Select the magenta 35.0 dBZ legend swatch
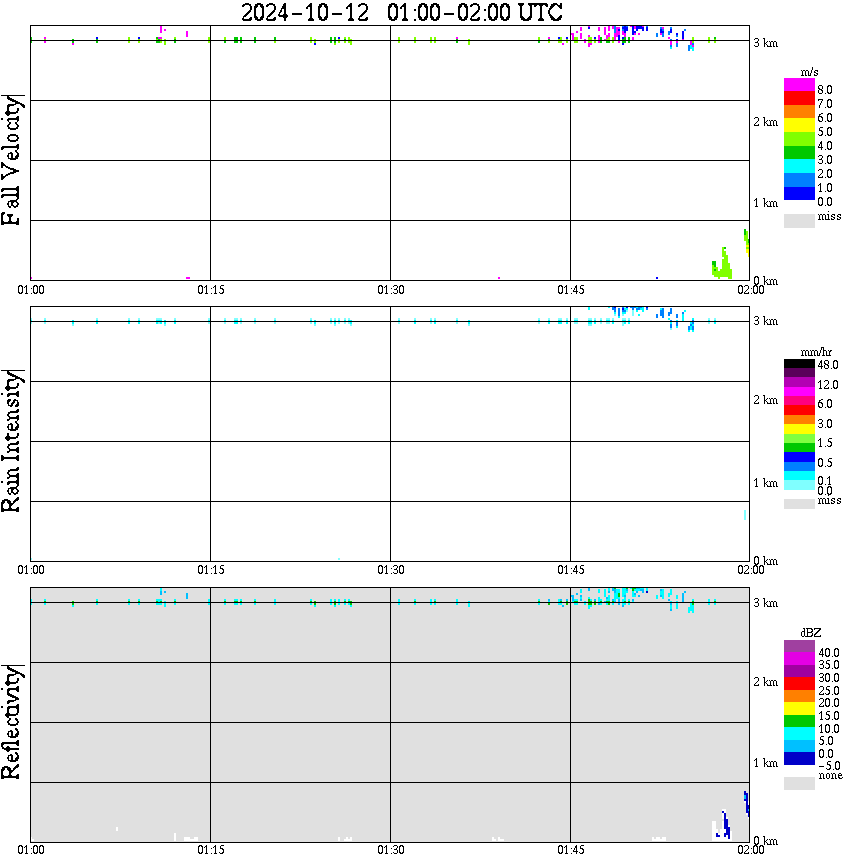The image size is (850, 868). point(799,659)
